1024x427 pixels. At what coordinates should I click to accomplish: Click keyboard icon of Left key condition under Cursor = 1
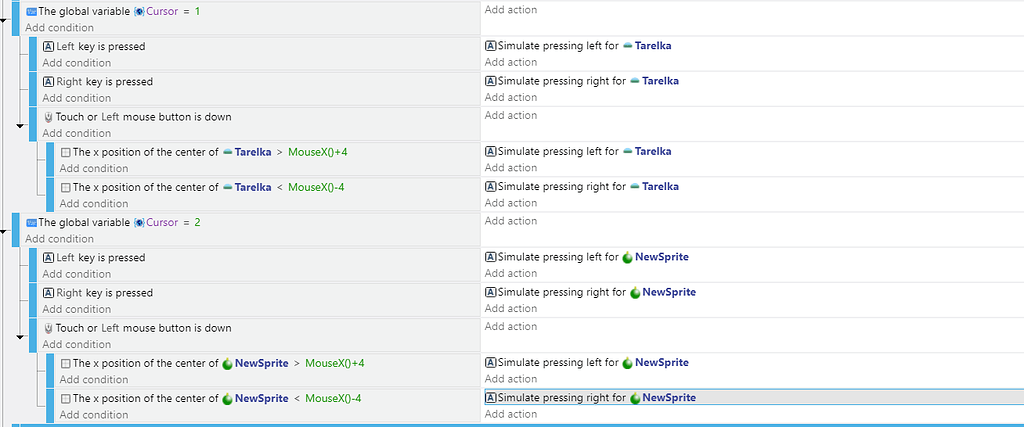coord(48,47)
